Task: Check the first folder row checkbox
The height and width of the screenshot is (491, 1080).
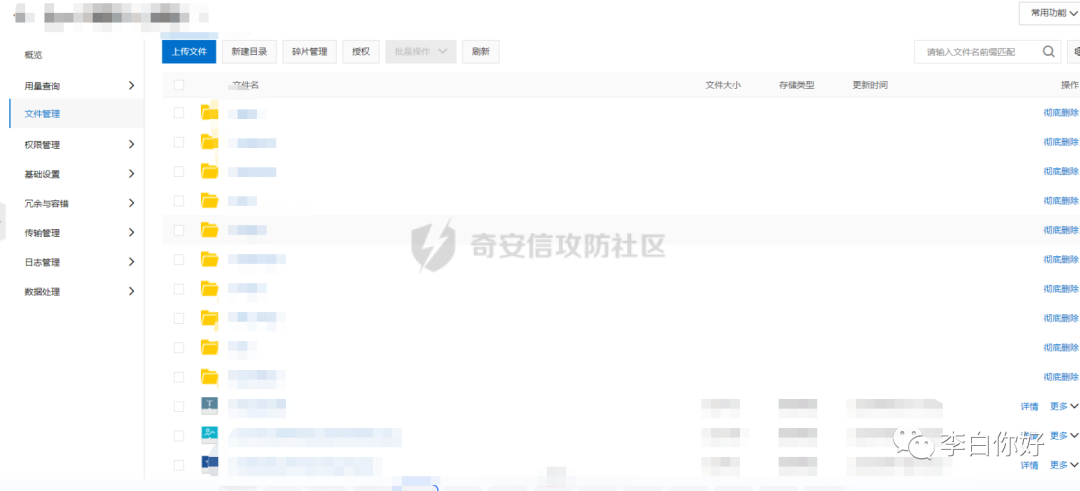Action: click(179, 113)
